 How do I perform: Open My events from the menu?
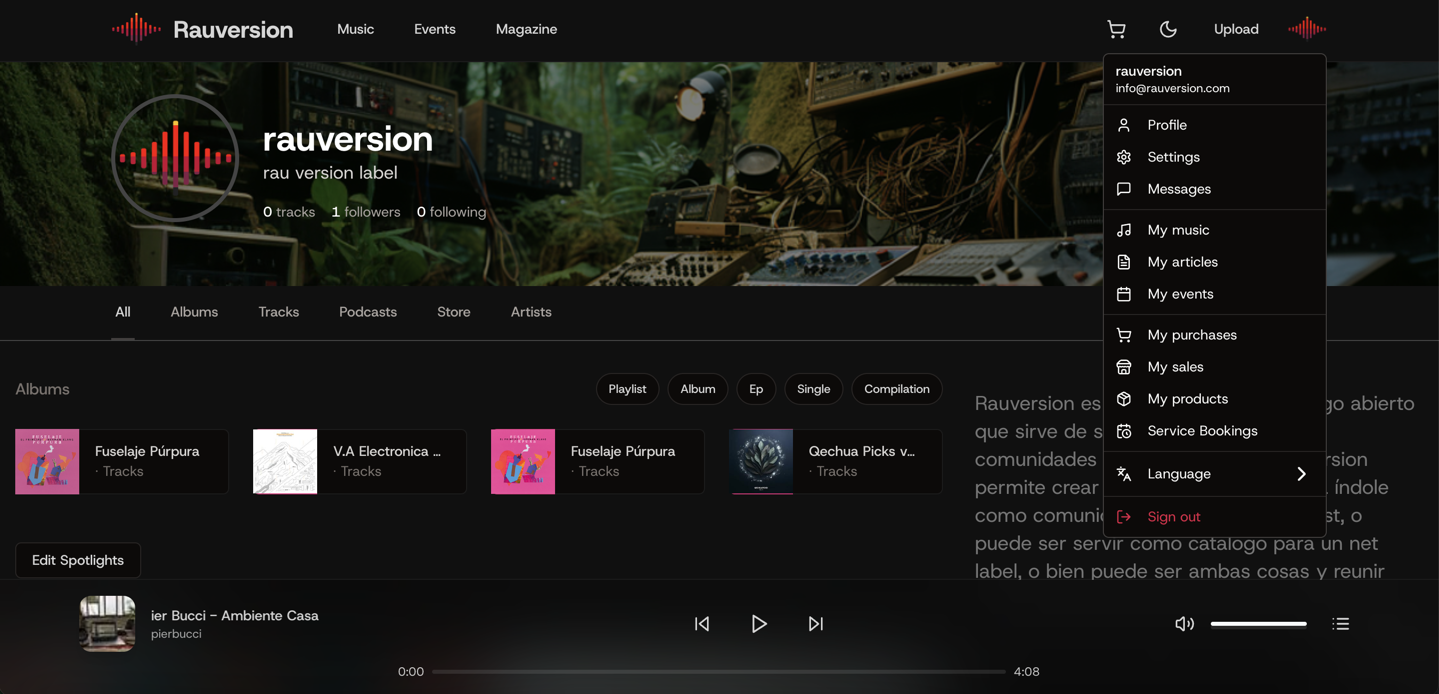click(1180, 293)
